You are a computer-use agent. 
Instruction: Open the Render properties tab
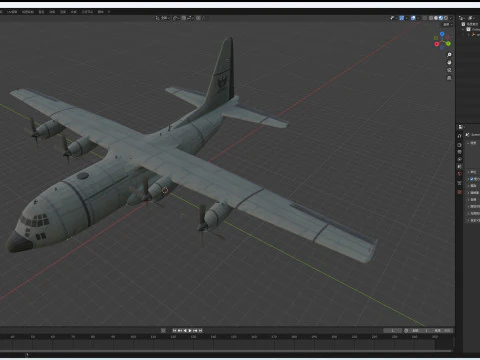(x=459, y=145)
